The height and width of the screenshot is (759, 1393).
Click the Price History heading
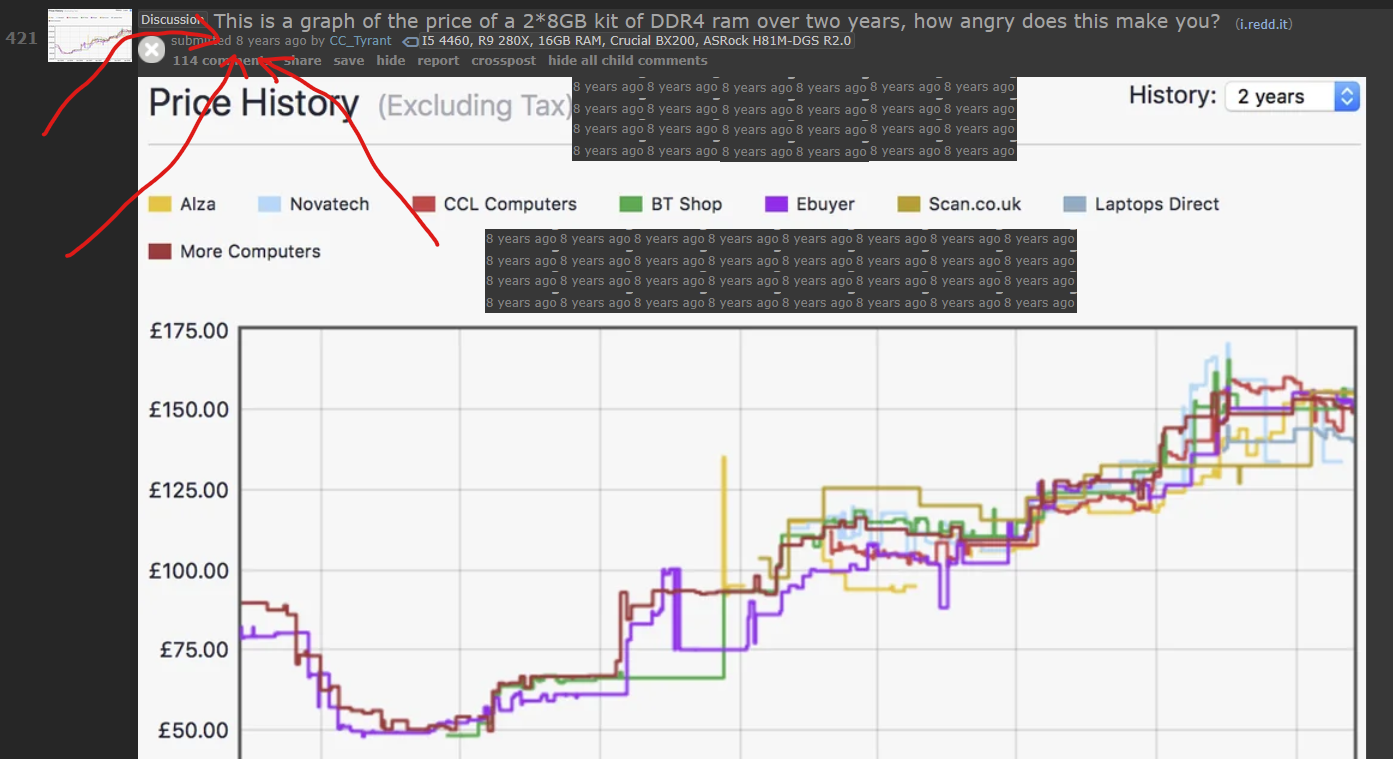[253, 103]
